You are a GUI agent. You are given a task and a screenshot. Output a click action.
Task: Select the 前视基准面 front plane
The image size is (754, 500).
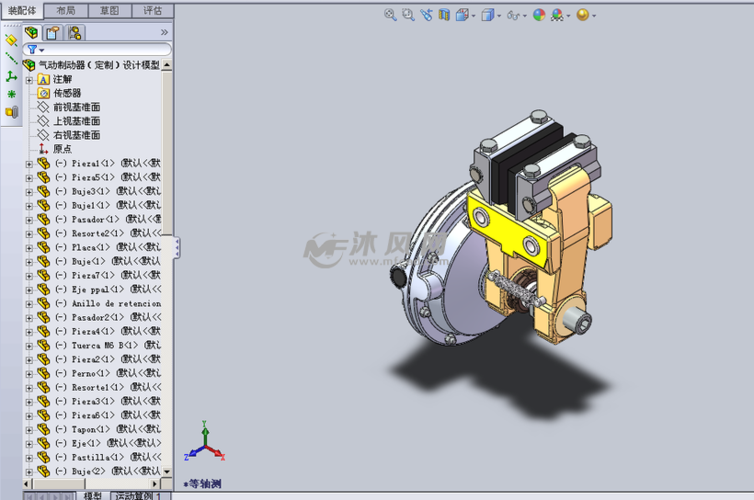(76, 107)
